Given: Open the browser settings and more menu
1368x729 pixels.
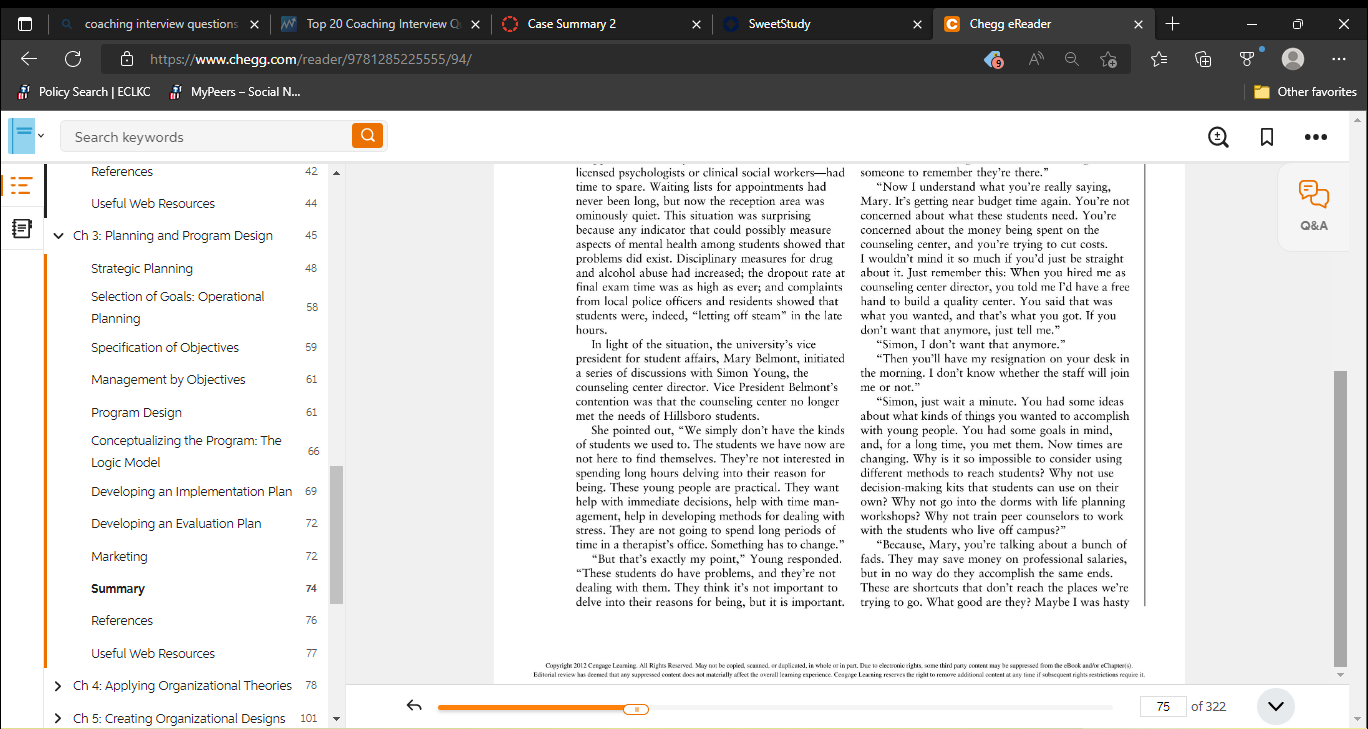Looking at the screenshot, I should (x=1339, y=59).
